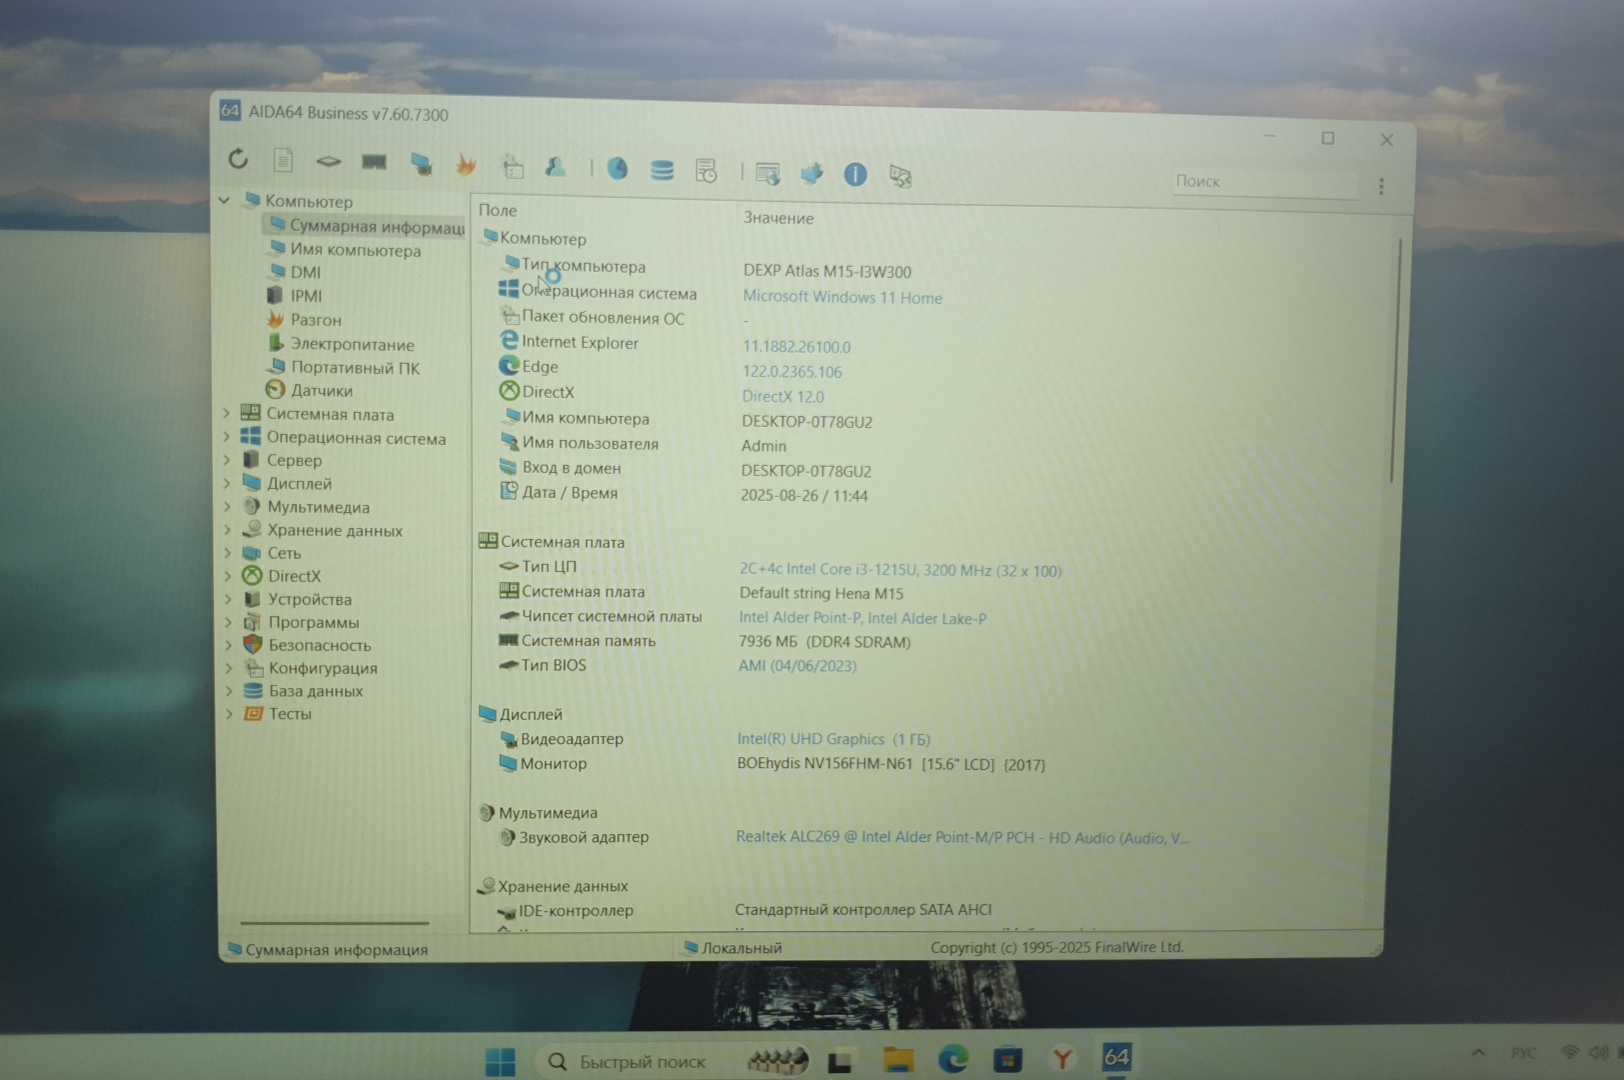This screenshot has width=1624, height=1080.
Task: Expand the Системная плата tree node
Action: tap(226, 413)
